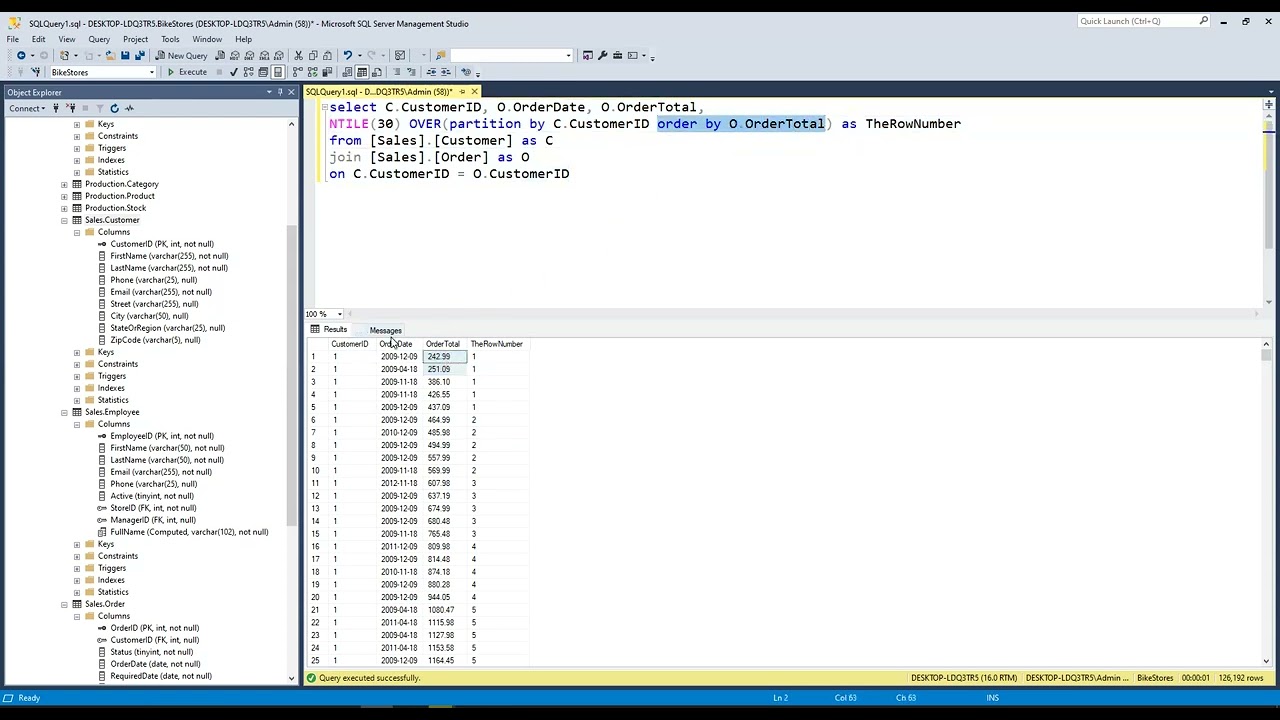Expand the Production.Category table node
The height and width of the screenshot is (720, 1280).
pyautogui.click(x=64, y=184)
